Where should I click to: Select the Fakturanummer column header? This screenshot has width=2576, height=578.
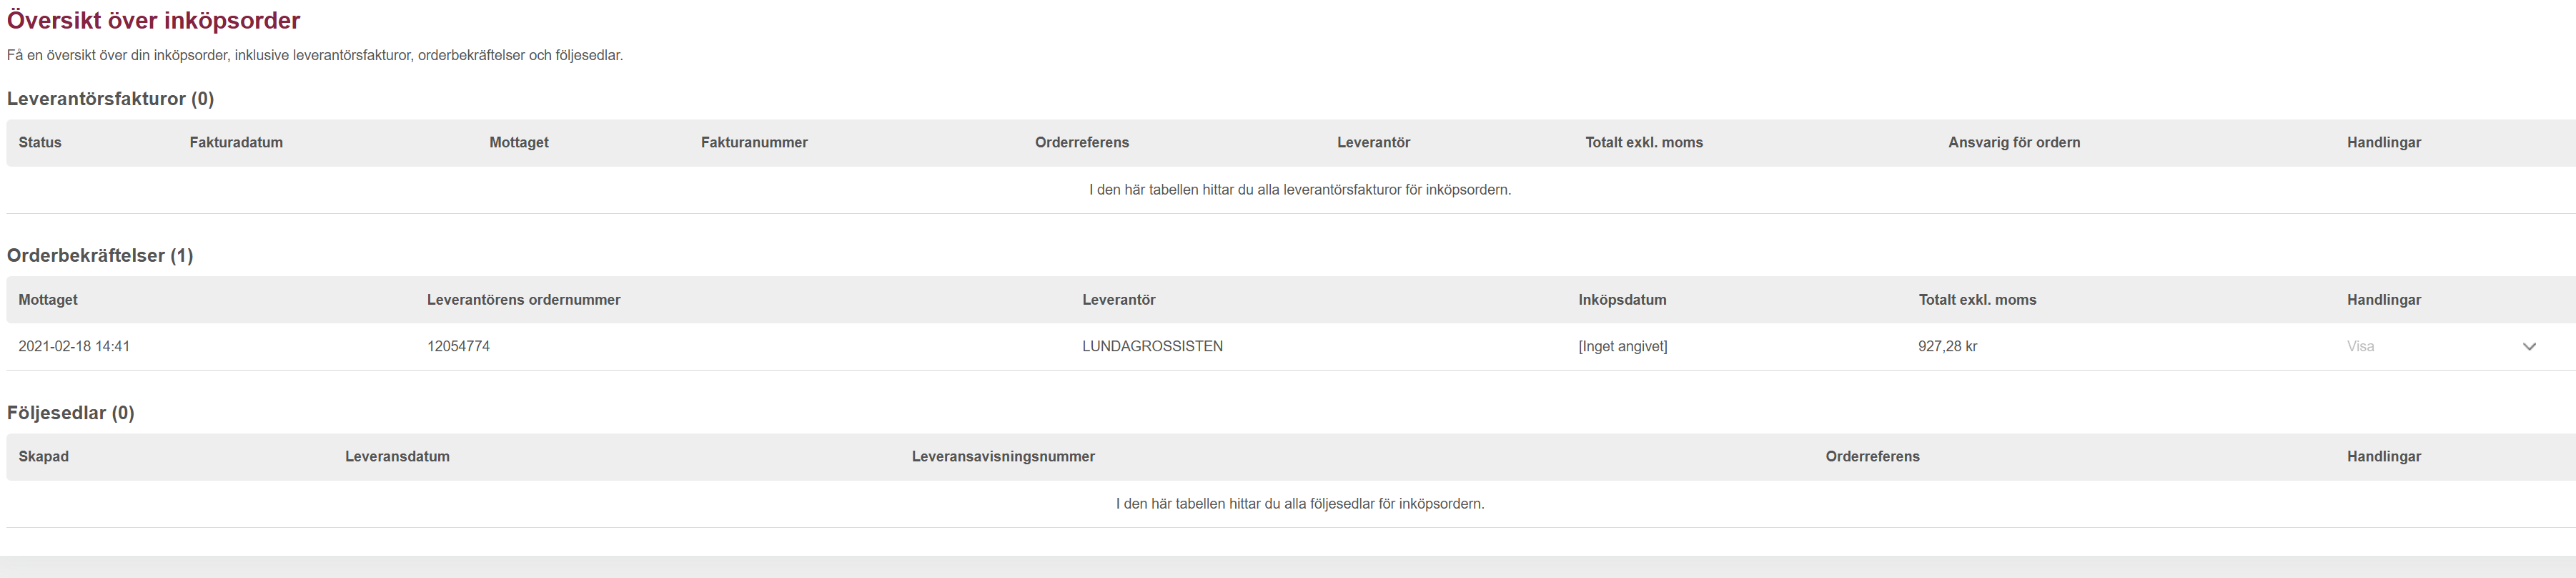(x=754, y=143)
